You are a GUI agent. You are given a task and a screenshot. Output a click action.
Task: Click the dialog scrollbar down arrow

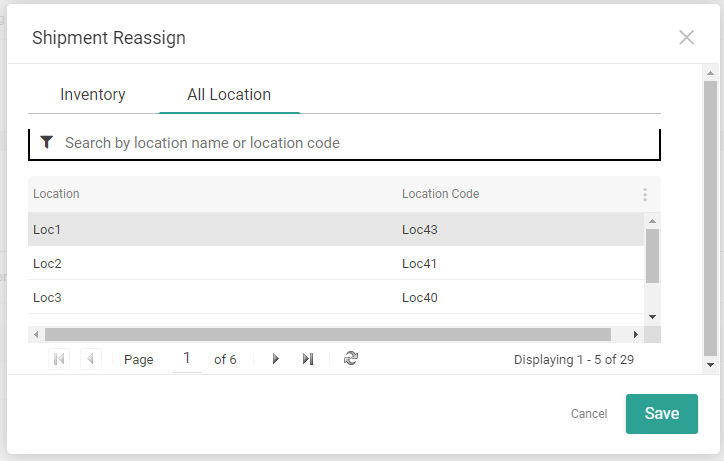click(710, 365)
